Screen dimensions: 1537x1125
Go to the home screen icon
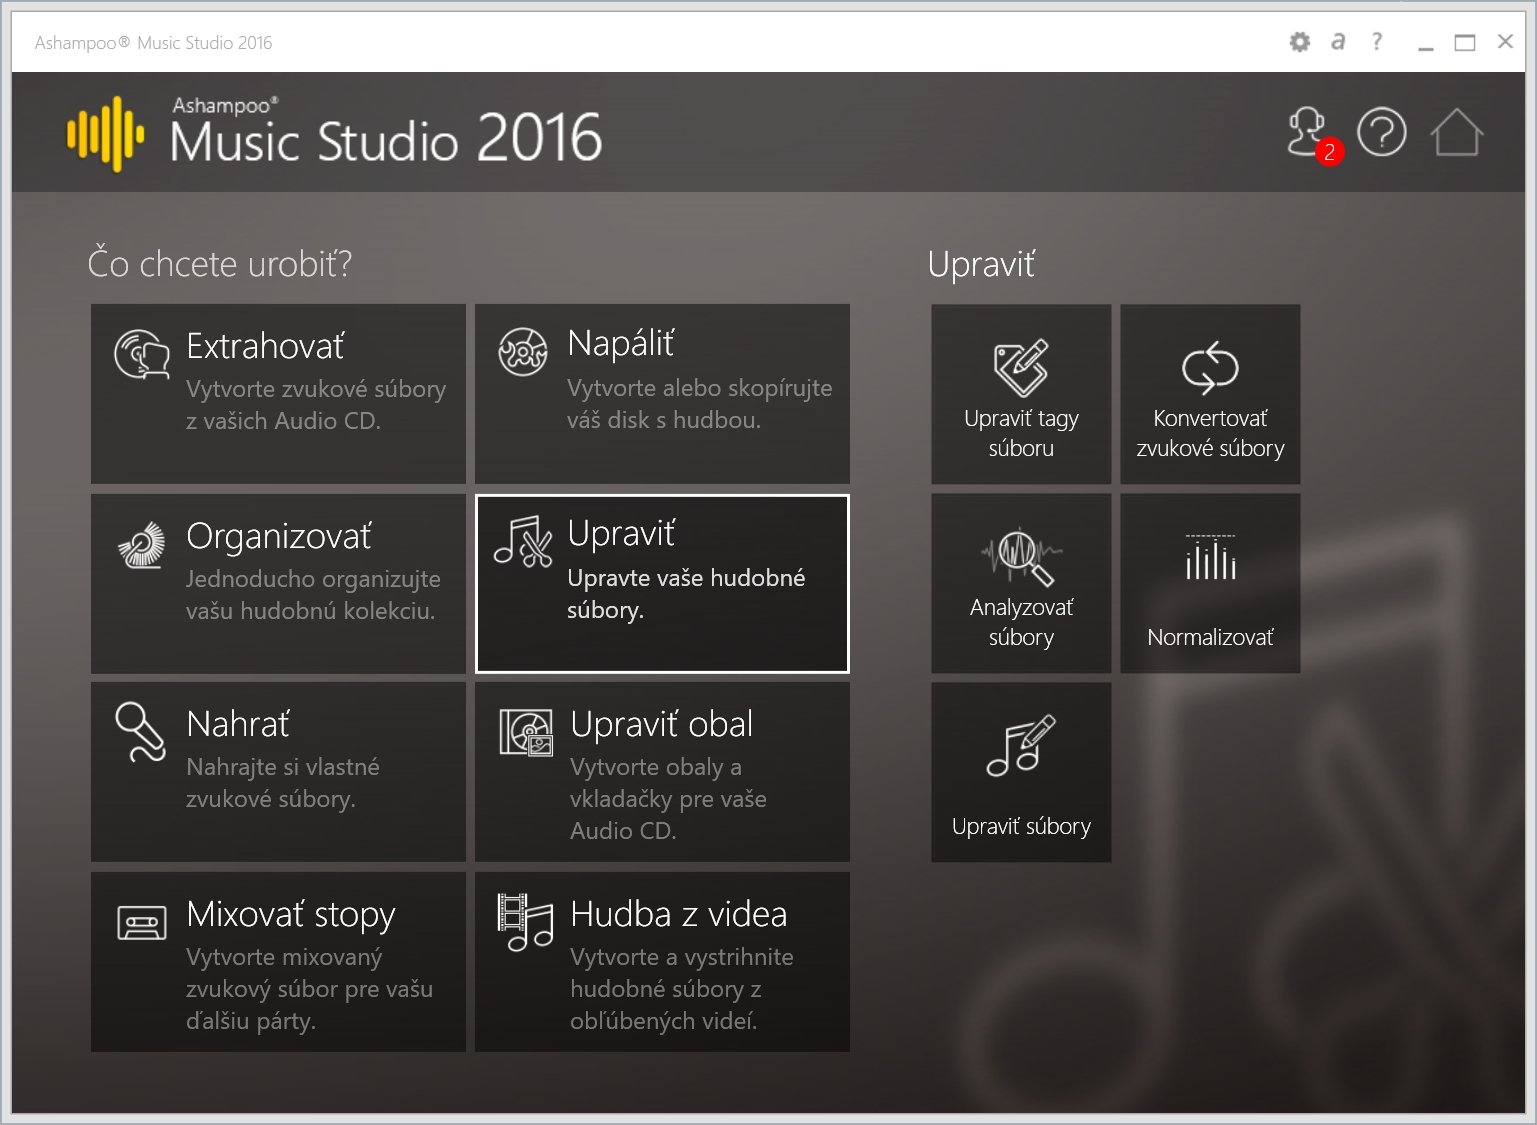pos(1455,133)
